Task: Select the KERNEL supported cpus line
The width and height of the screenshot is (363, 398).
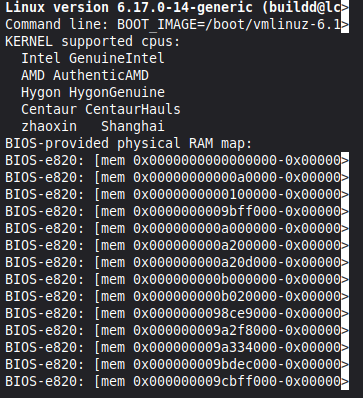Action: 93,42
